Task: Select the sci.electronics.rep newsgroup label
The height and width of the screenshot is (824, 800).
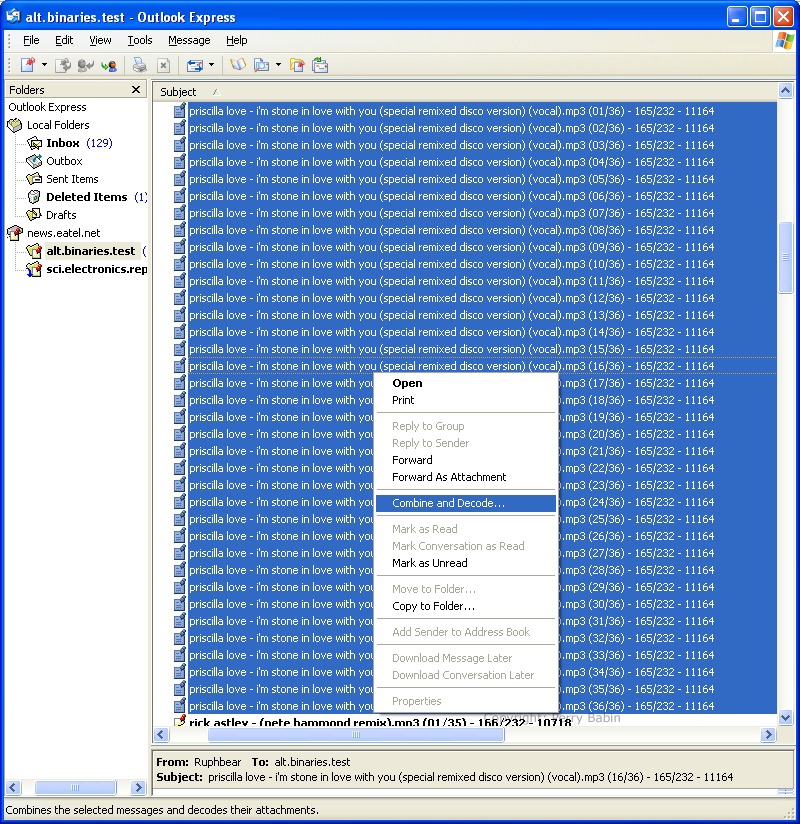Action: click(97, 269)
